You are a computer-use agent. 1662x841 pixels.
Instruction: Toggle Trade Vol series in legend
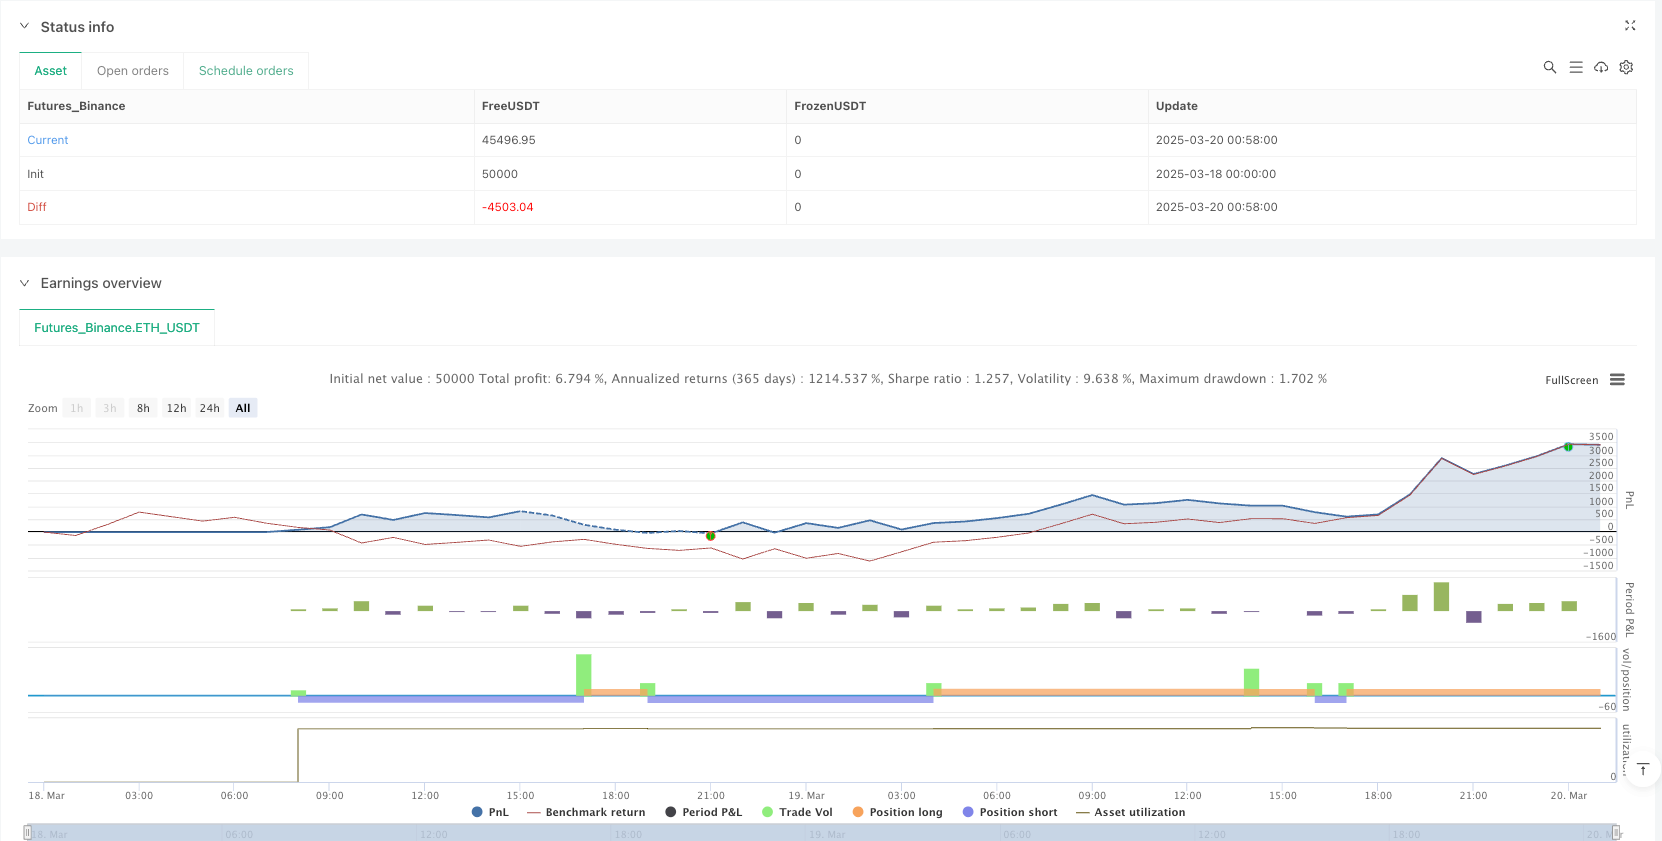tap(797, 812)
